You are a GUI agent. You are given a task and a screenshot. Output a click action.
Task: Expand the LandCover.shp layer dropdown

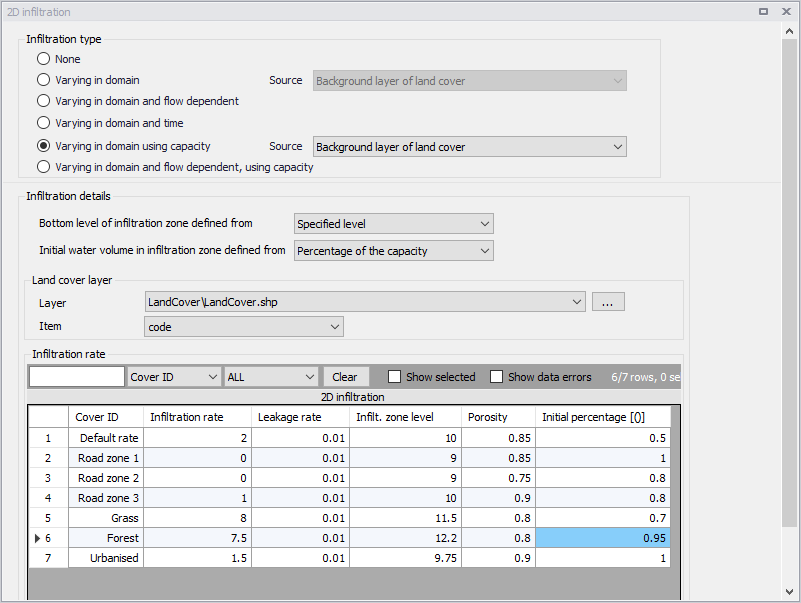(365, 302)
